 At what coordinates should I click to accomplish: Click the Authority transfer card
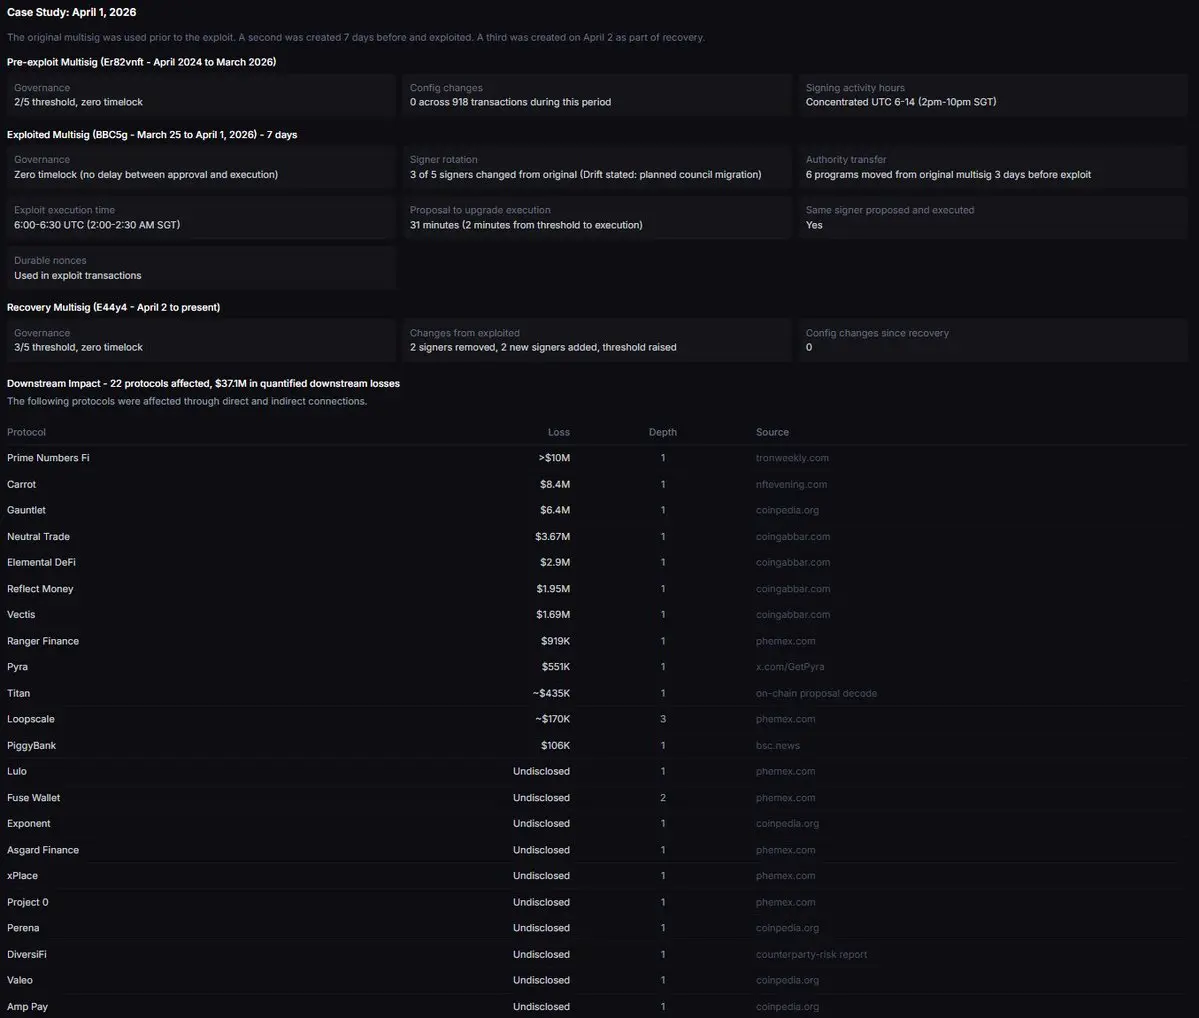point(992,167)
